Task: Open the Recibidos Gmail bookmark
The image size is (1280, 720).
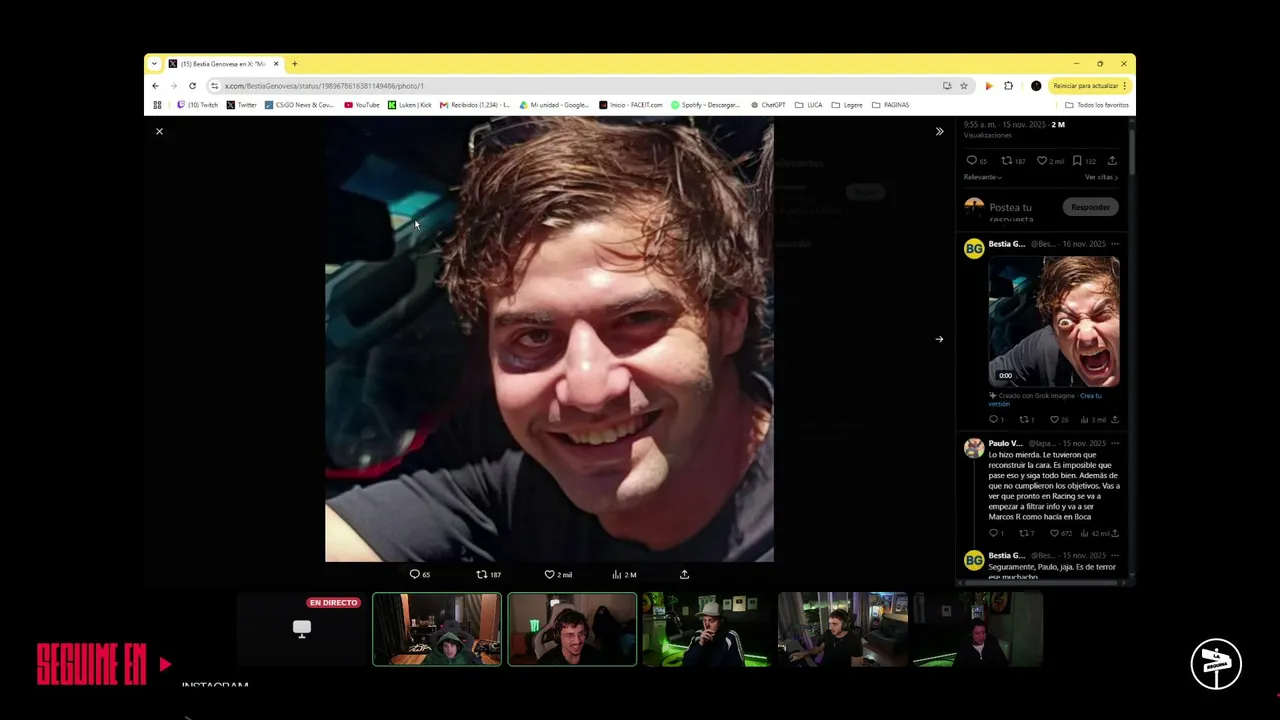Action: click(475, 105)
